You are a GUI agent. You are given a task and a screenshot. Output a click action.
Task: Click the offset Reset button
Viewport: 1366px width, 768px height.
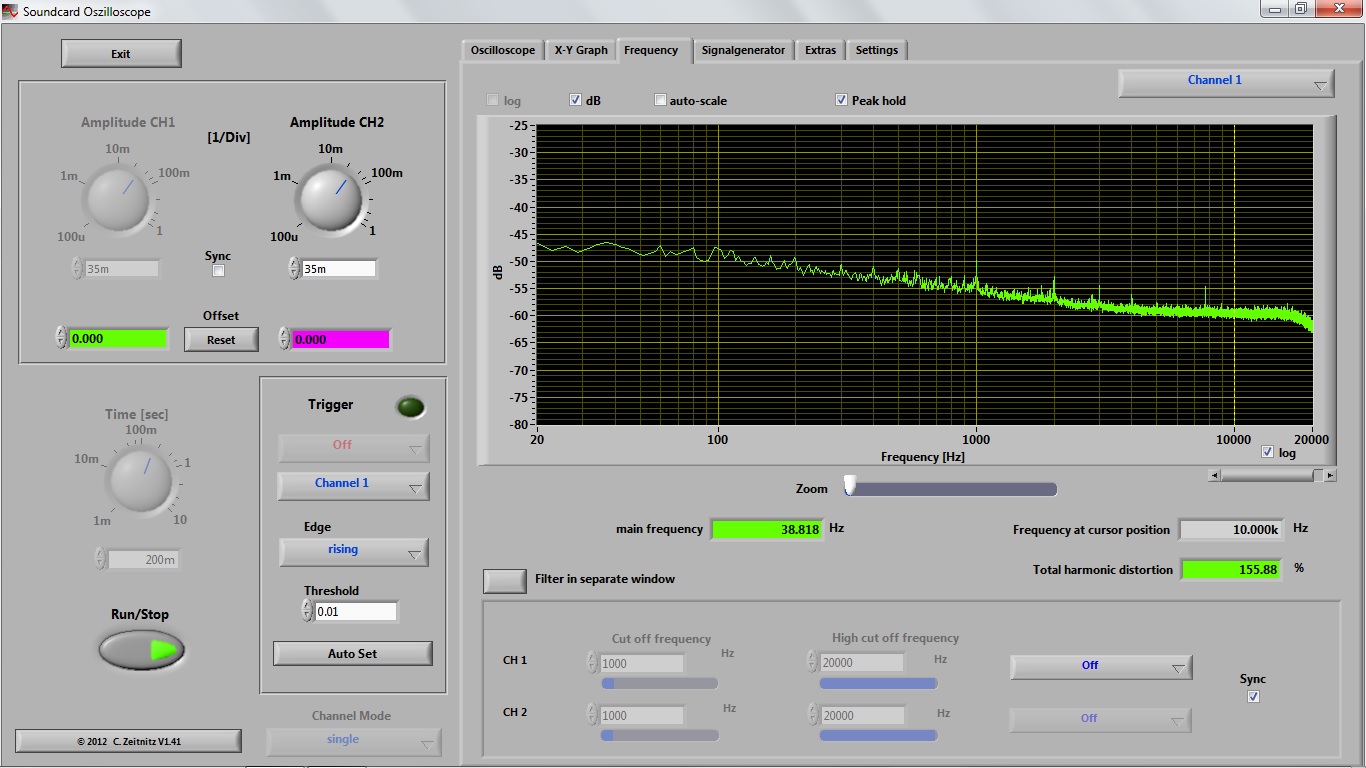point(221,340)
